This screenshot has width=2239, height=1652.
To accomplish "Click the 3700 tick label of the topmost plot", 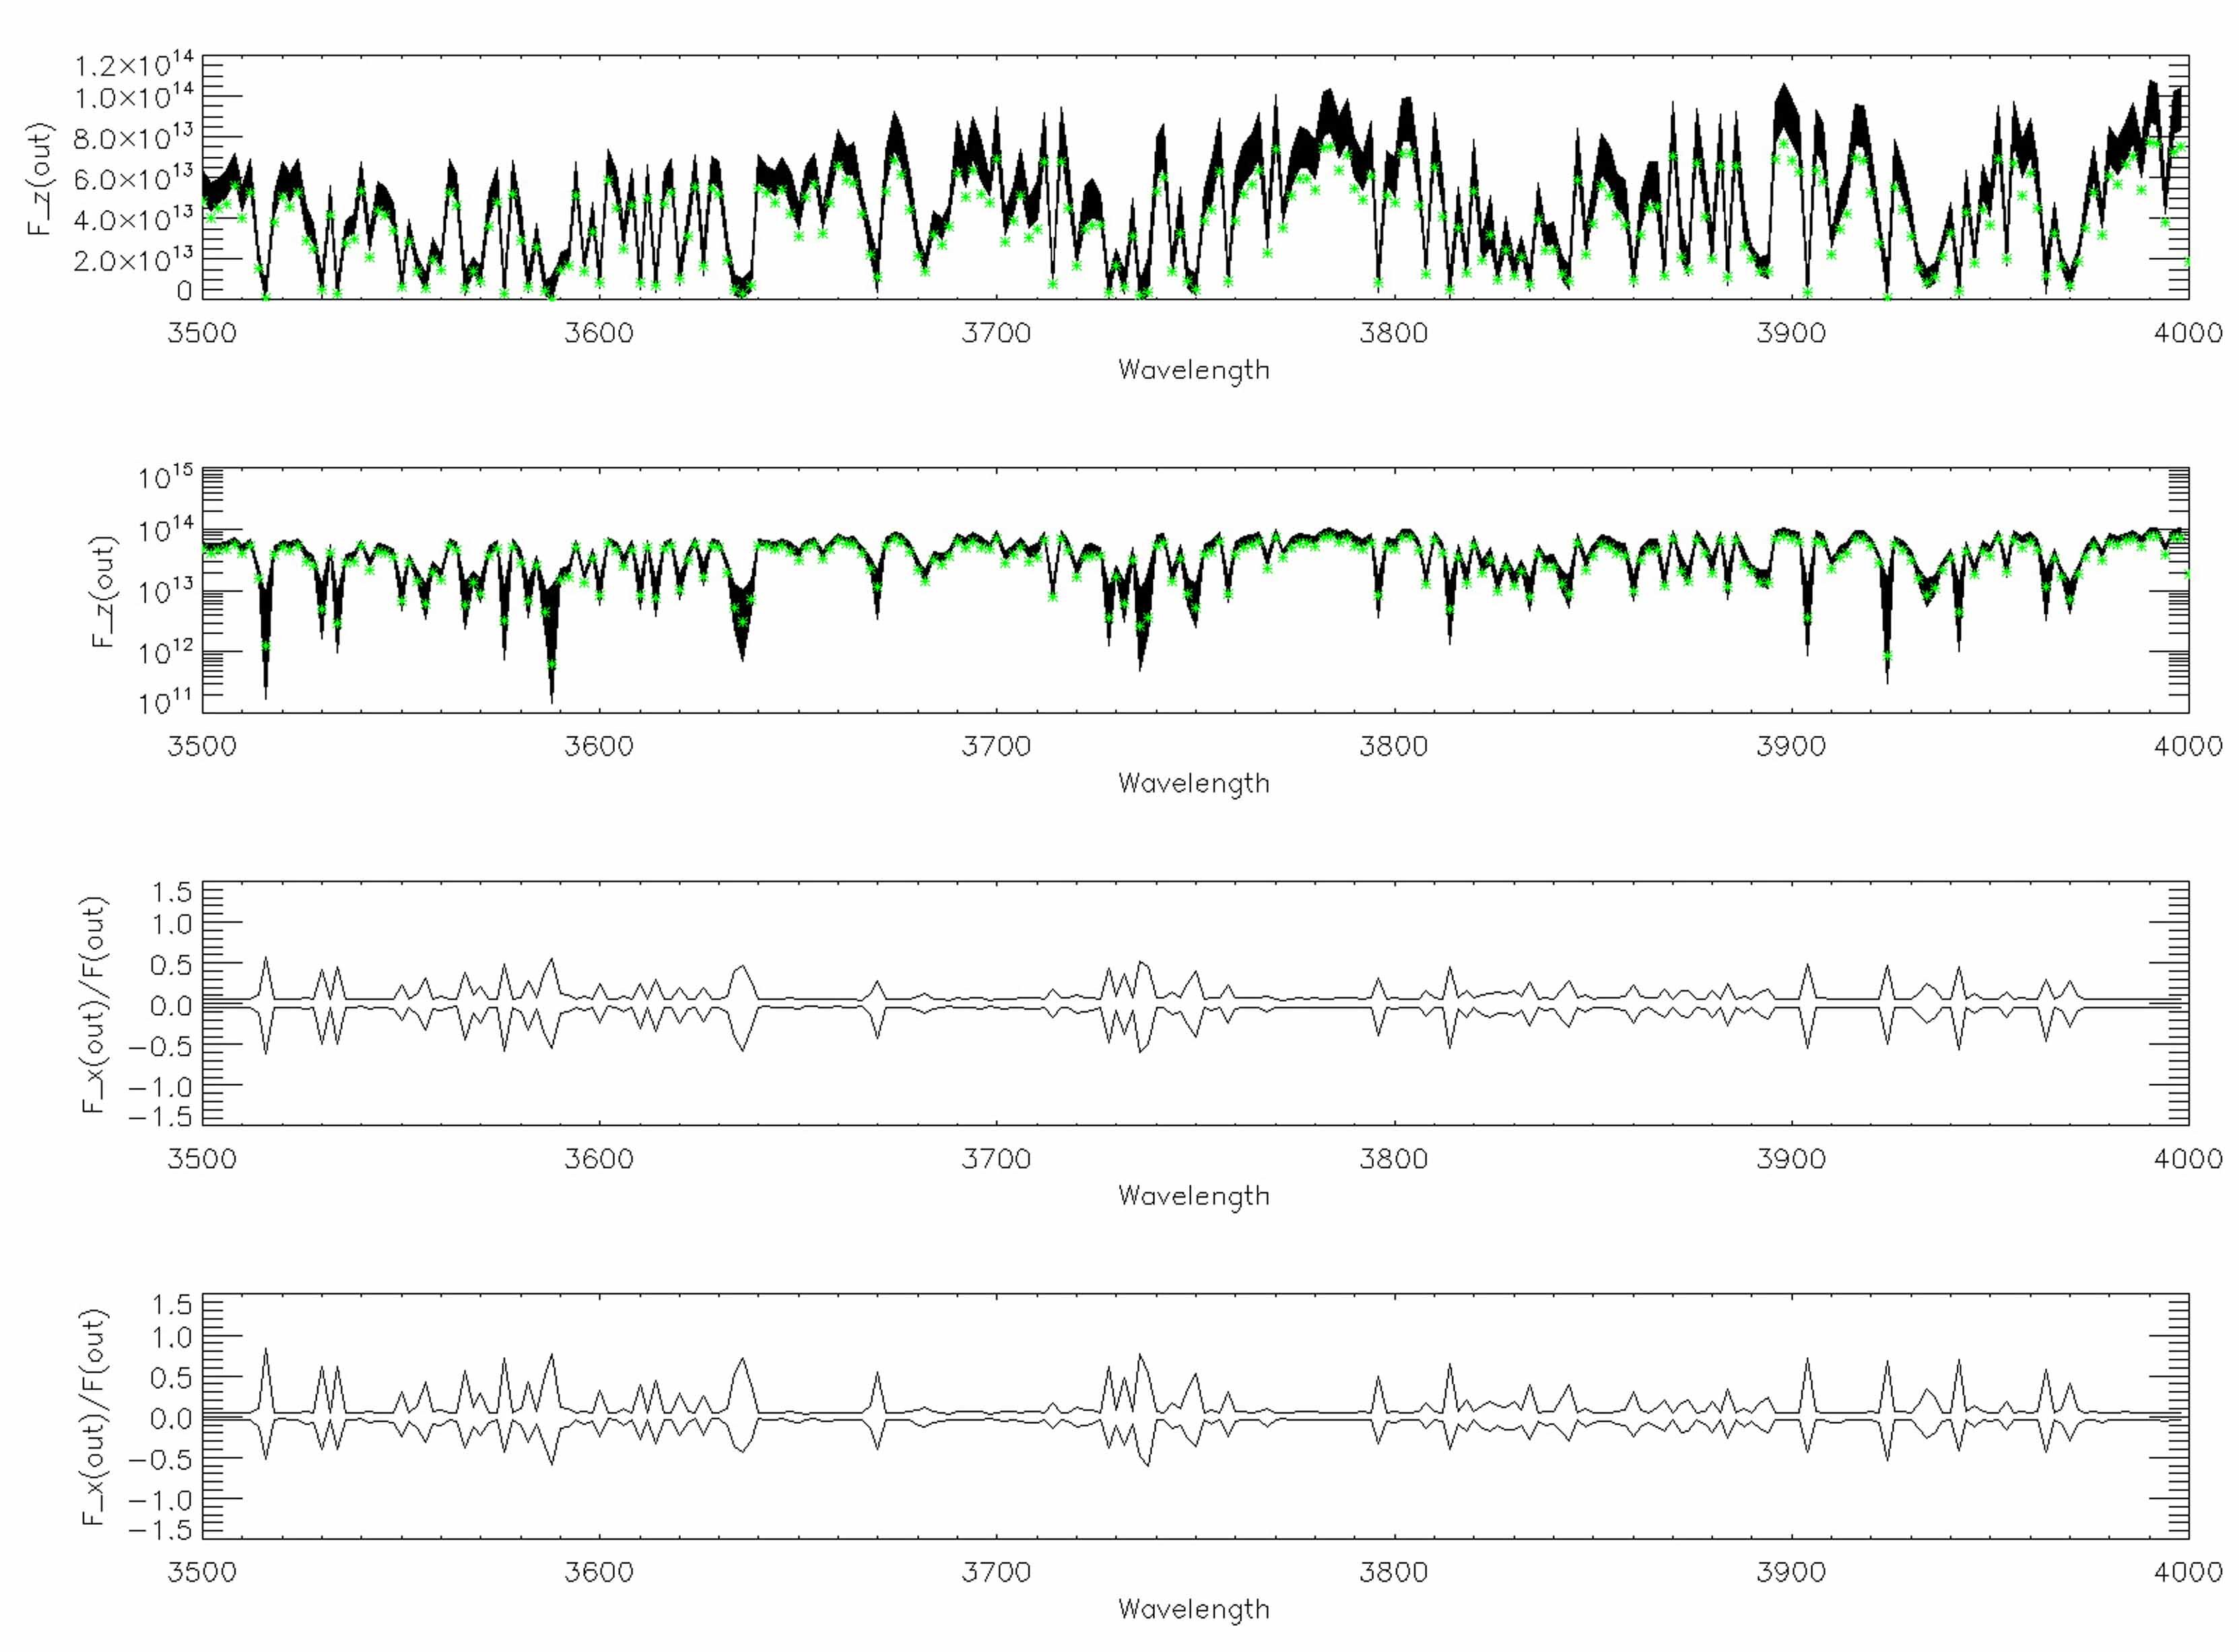I will click(x=996, y=333).
